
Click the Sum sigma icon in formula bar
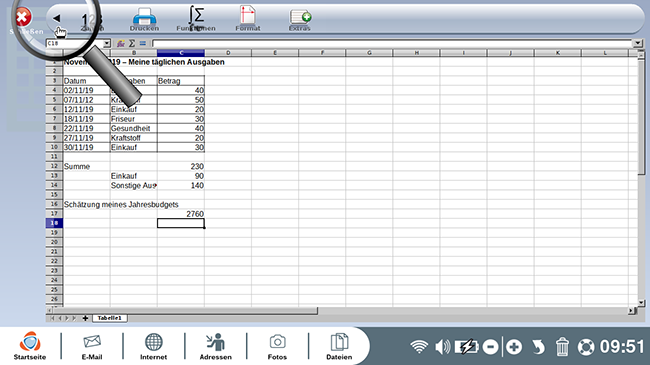(x=132, y=43)
